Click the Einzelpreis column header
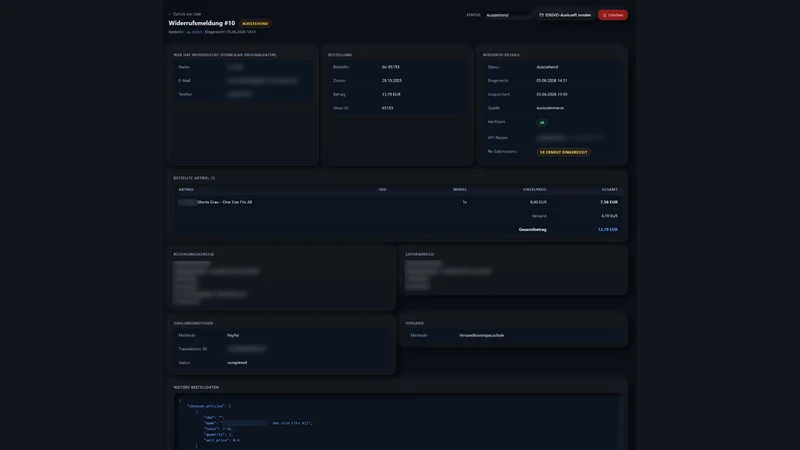The height and width of the screenshot is (450, 800). (534, 189)
